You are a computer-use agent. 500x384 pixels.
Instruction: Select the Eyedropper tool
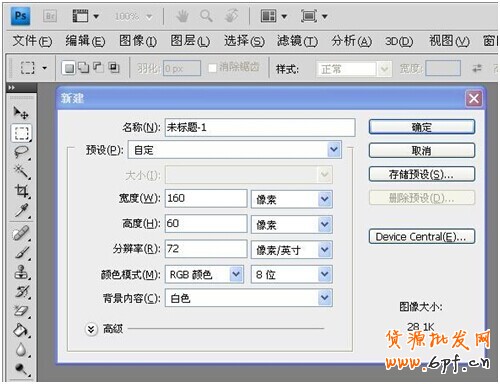pyautogui.click(x=21, y=211)
